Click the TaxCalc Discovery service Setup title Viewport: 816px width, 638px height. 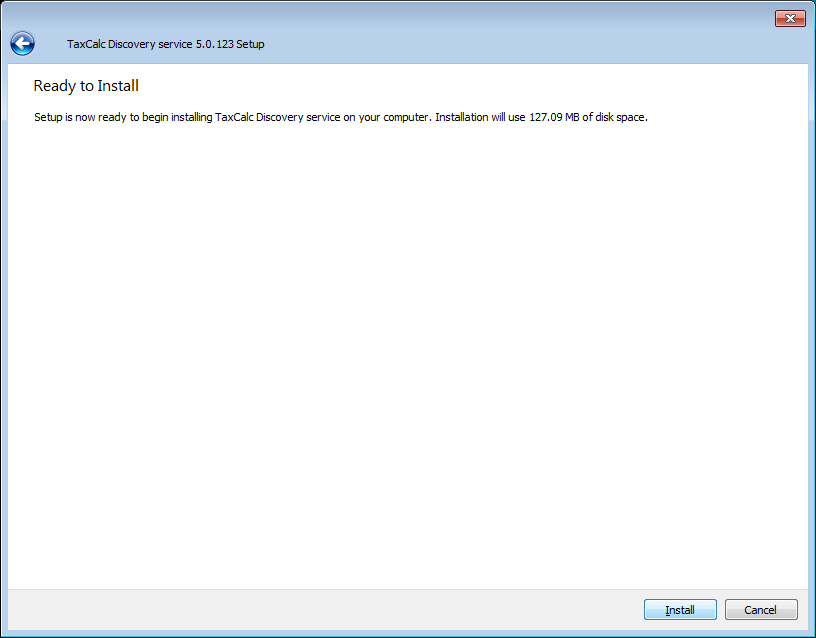(x=165, y=44)
